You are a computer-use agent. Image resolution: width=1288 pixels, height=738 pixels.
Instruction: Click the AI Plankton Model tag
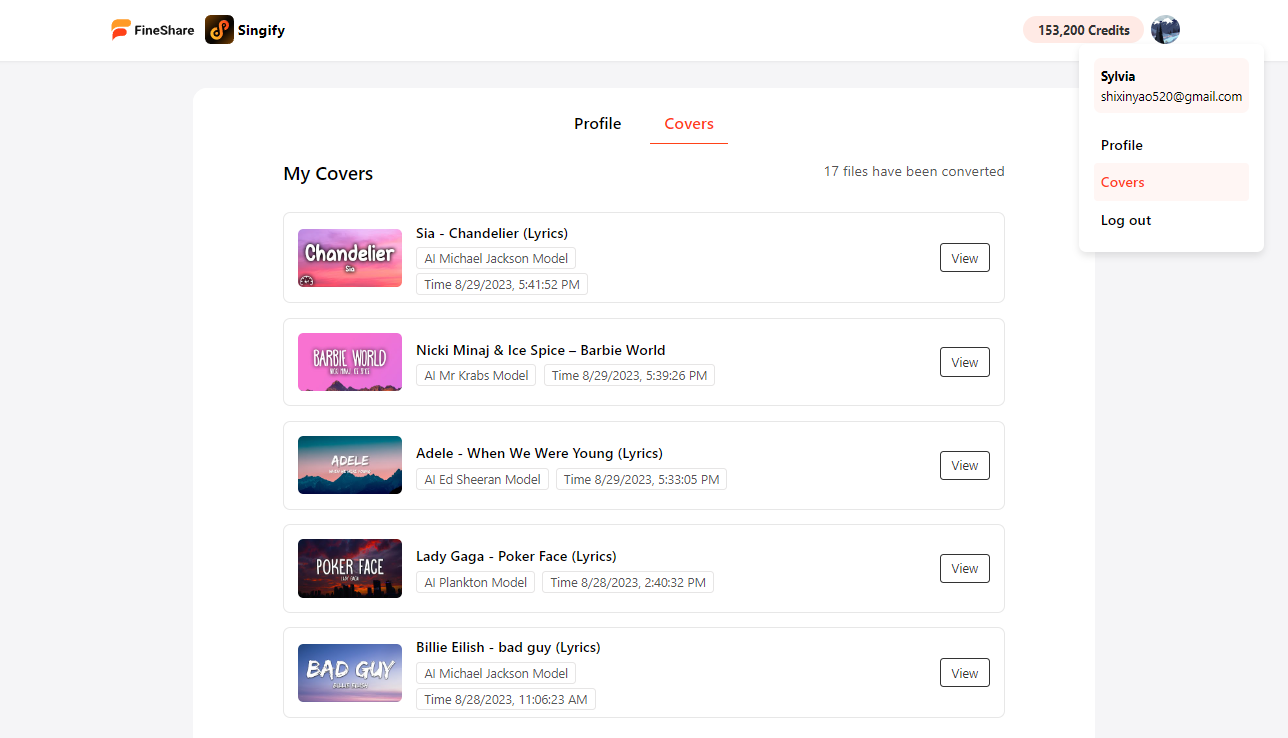pyautogui.click(x=475, y=582)
